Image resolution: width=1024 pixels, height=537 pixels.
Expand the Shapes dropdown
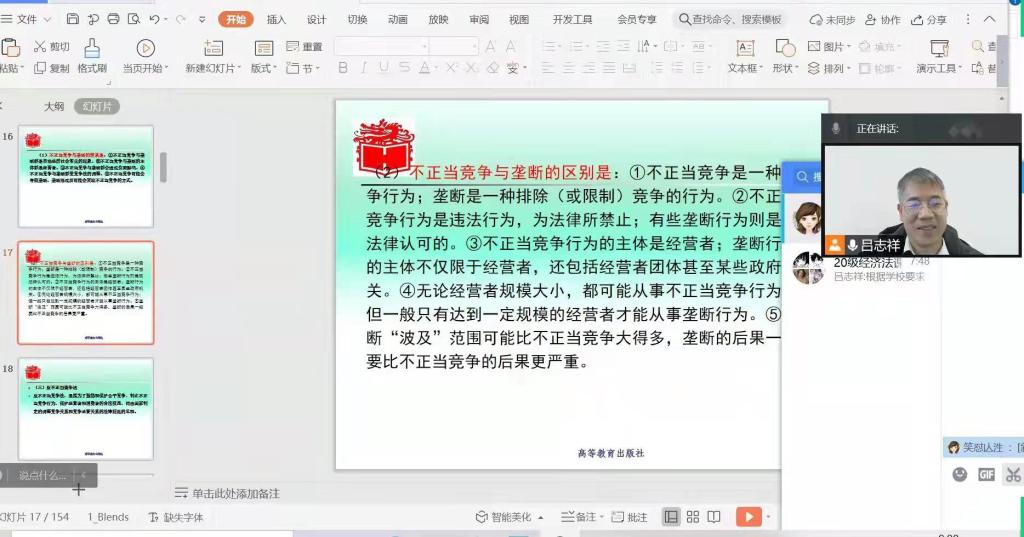pos(785,68)
